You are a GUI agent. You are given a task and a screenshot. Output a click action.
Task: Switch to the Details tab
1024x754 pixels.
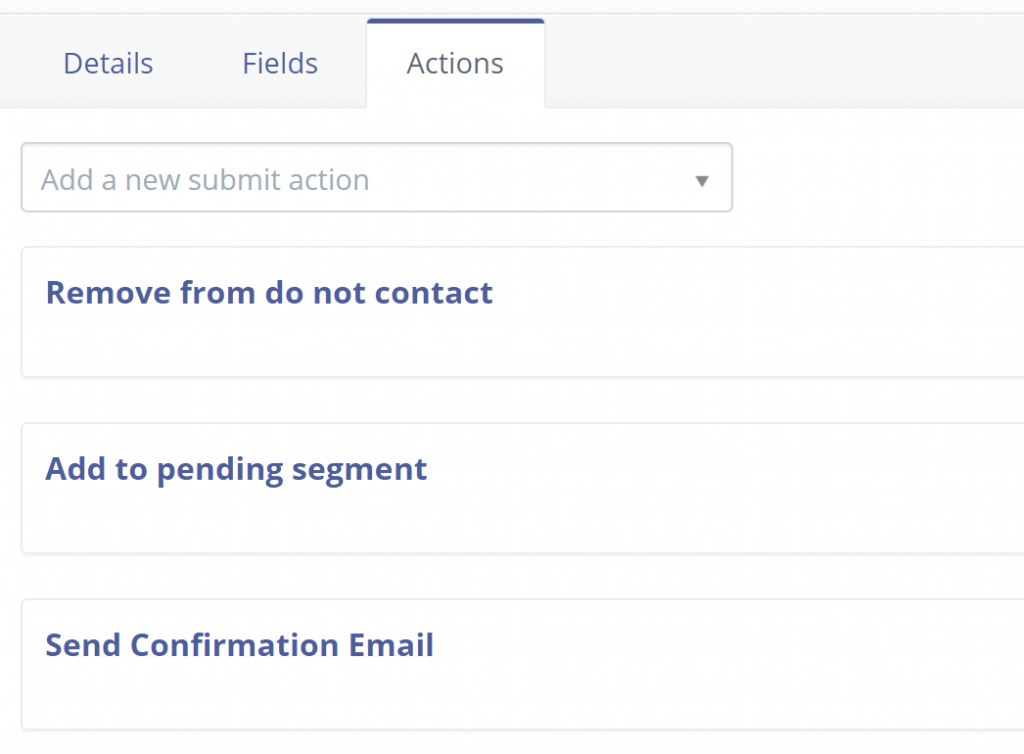click(x=107, y=63)
